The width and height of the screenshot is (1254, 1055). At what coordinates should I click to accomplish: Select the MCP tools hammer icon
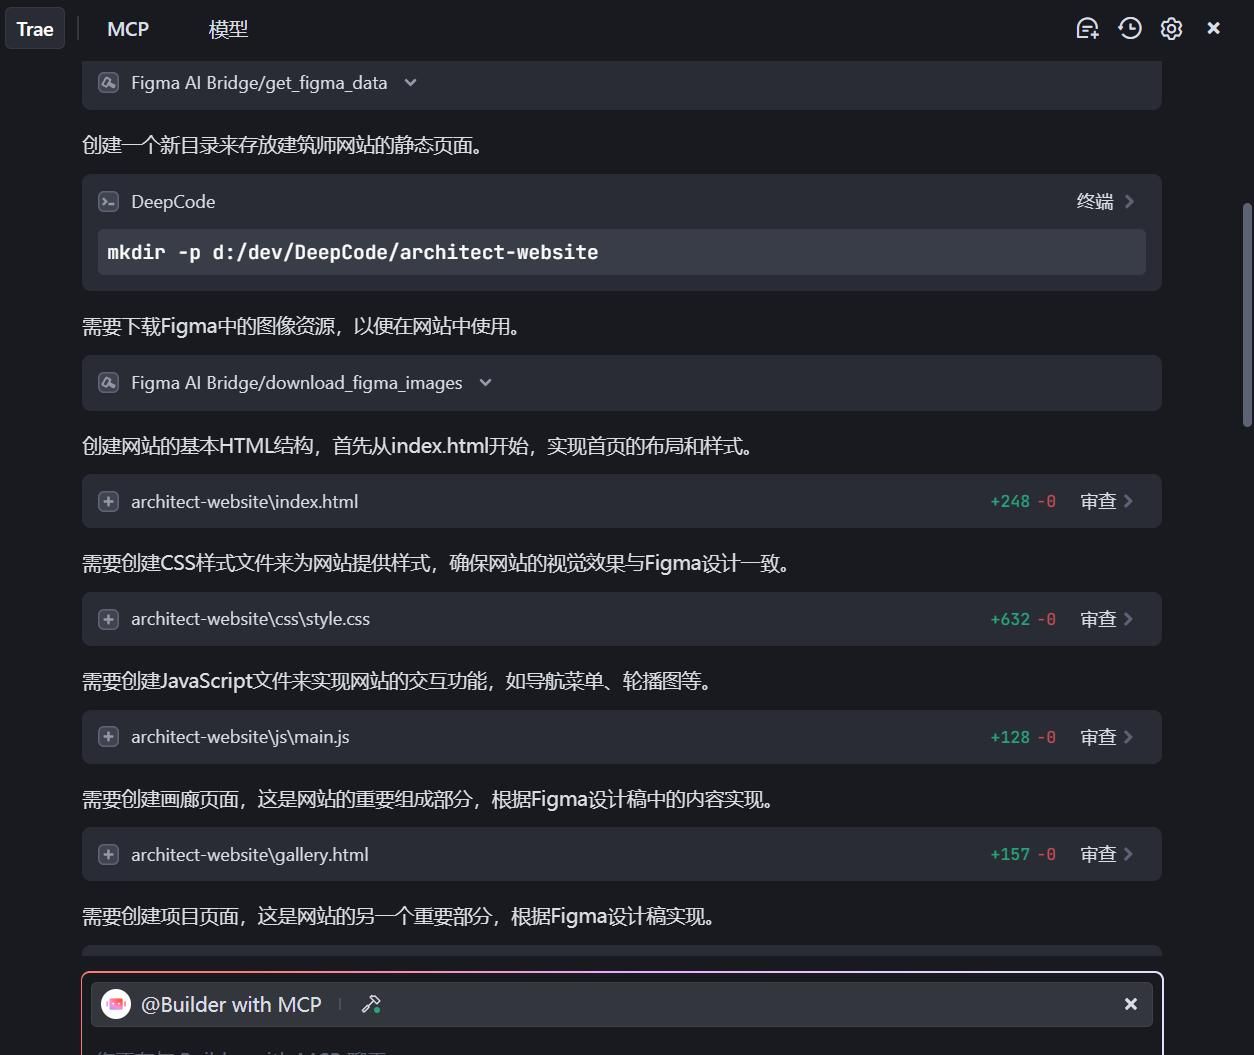tap(371, 1003)
